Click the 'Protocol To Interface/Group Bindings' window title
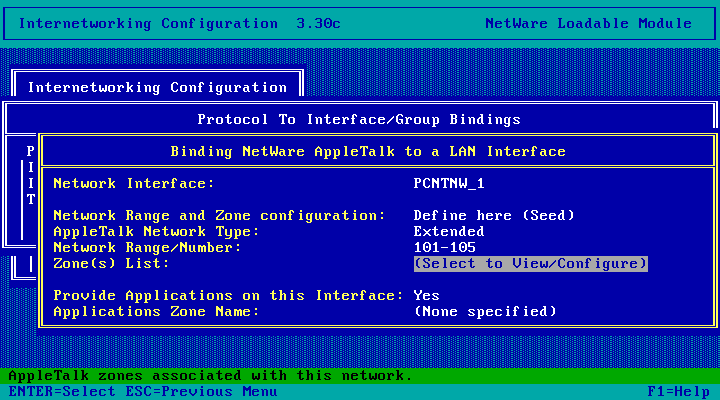The height and width of the screenshot is (400, 720). click(x=359, y=119)
